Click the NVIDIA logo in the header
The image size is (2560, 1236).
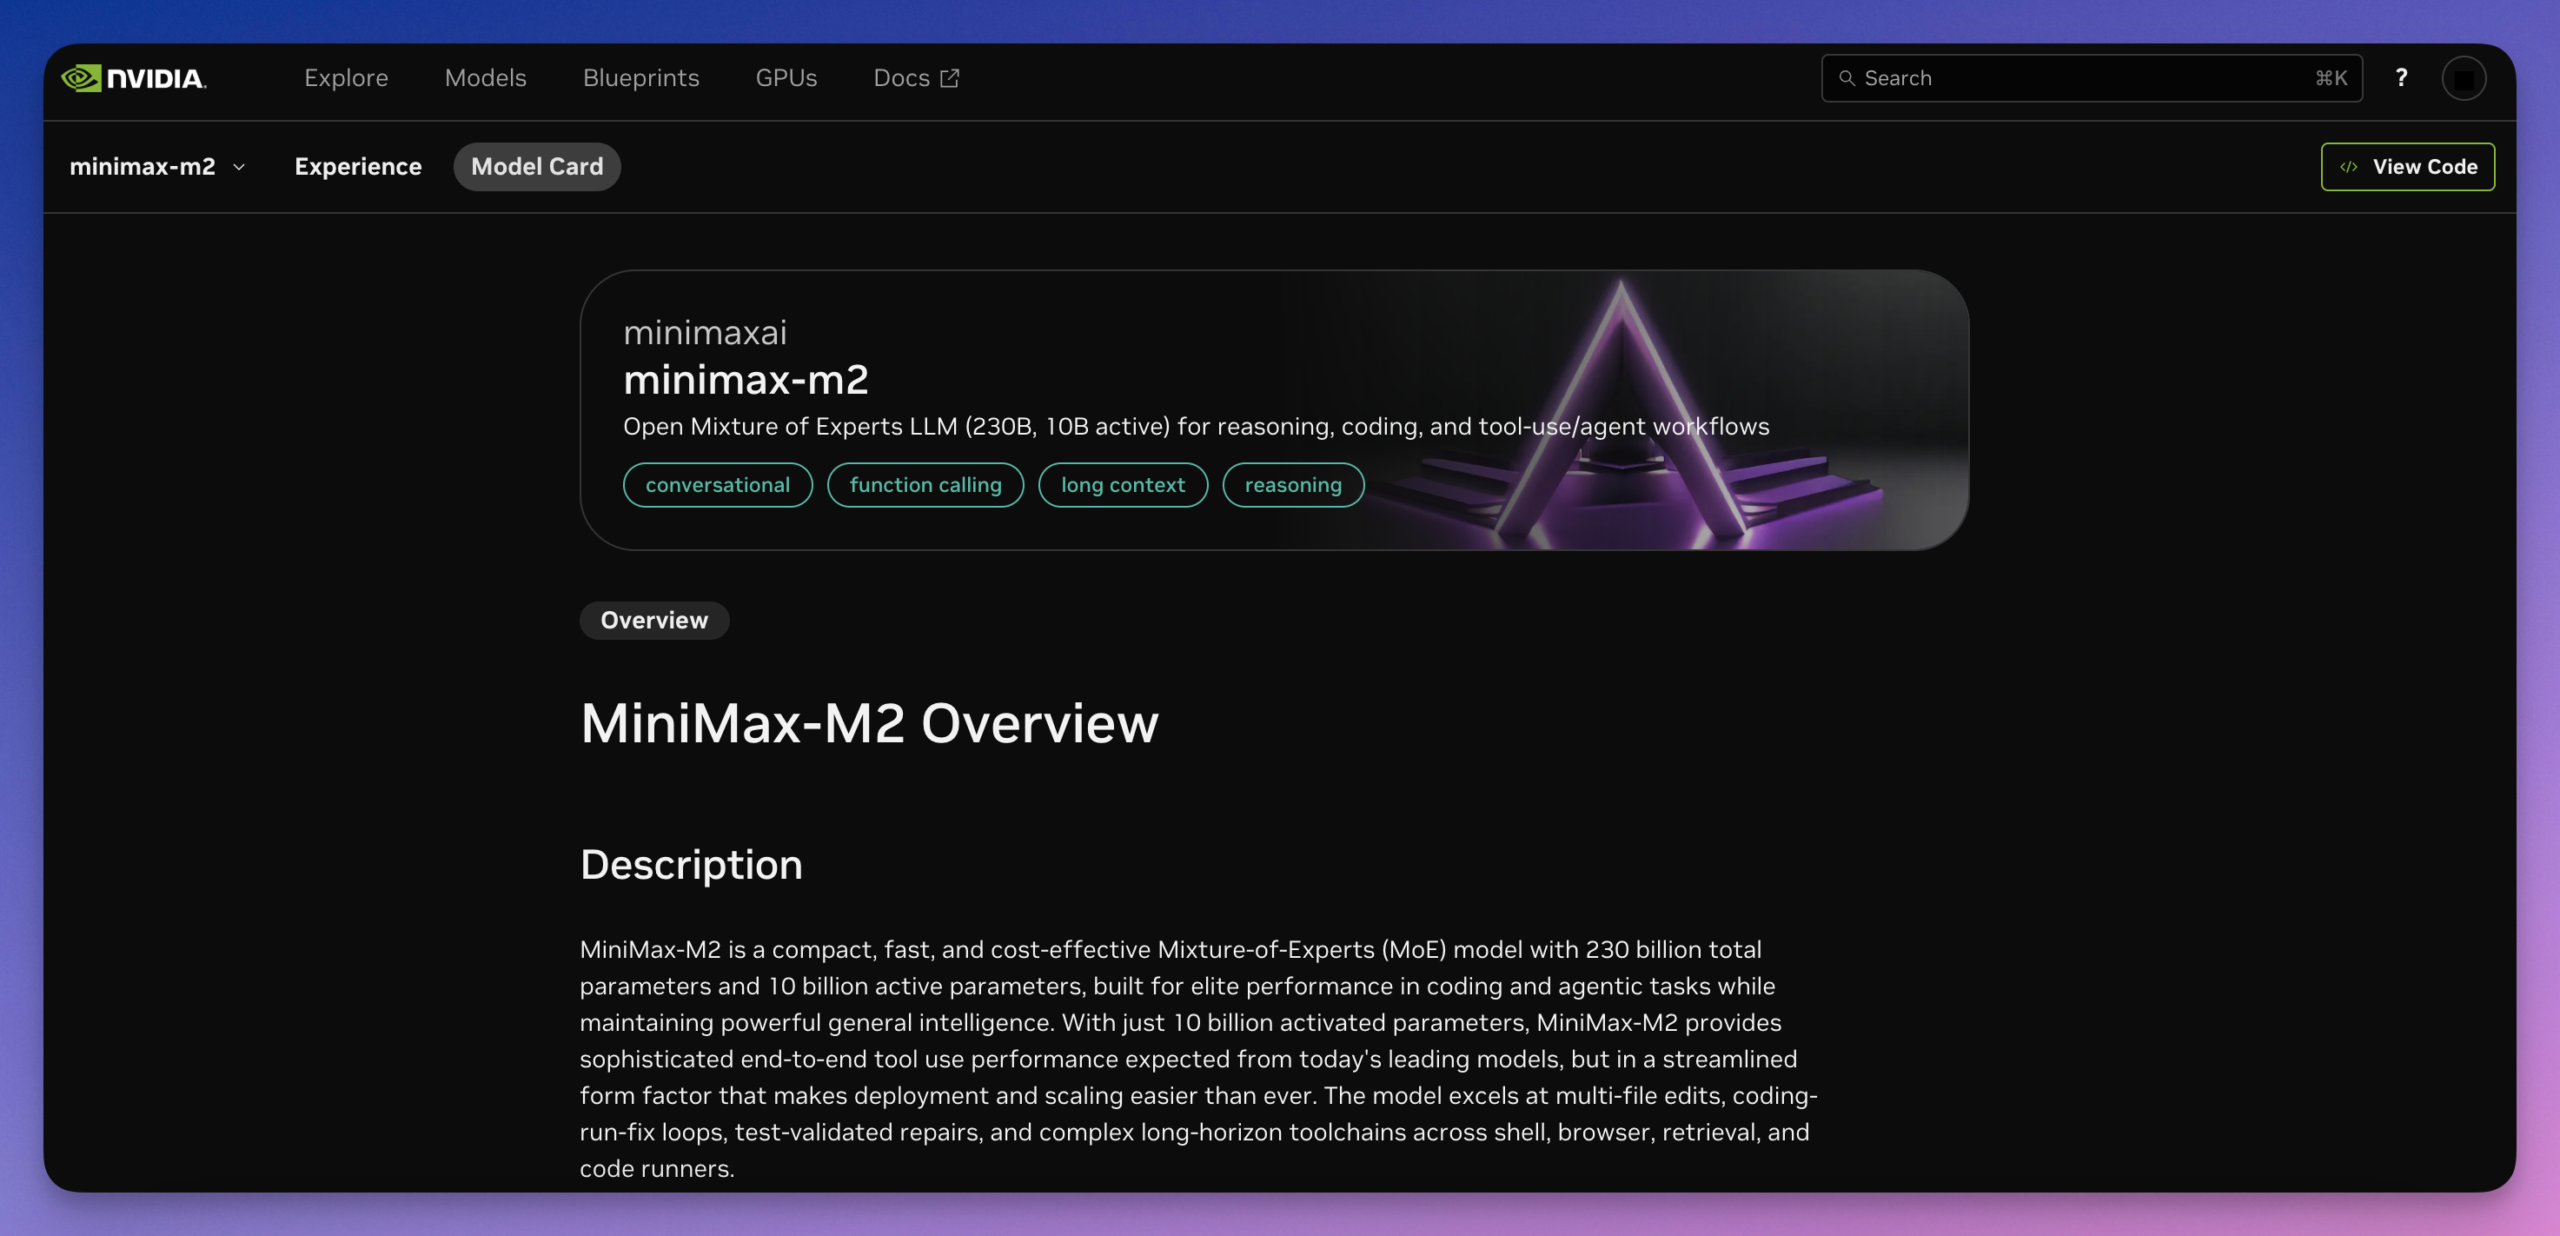pyautogui.click(x=133, y=77)
